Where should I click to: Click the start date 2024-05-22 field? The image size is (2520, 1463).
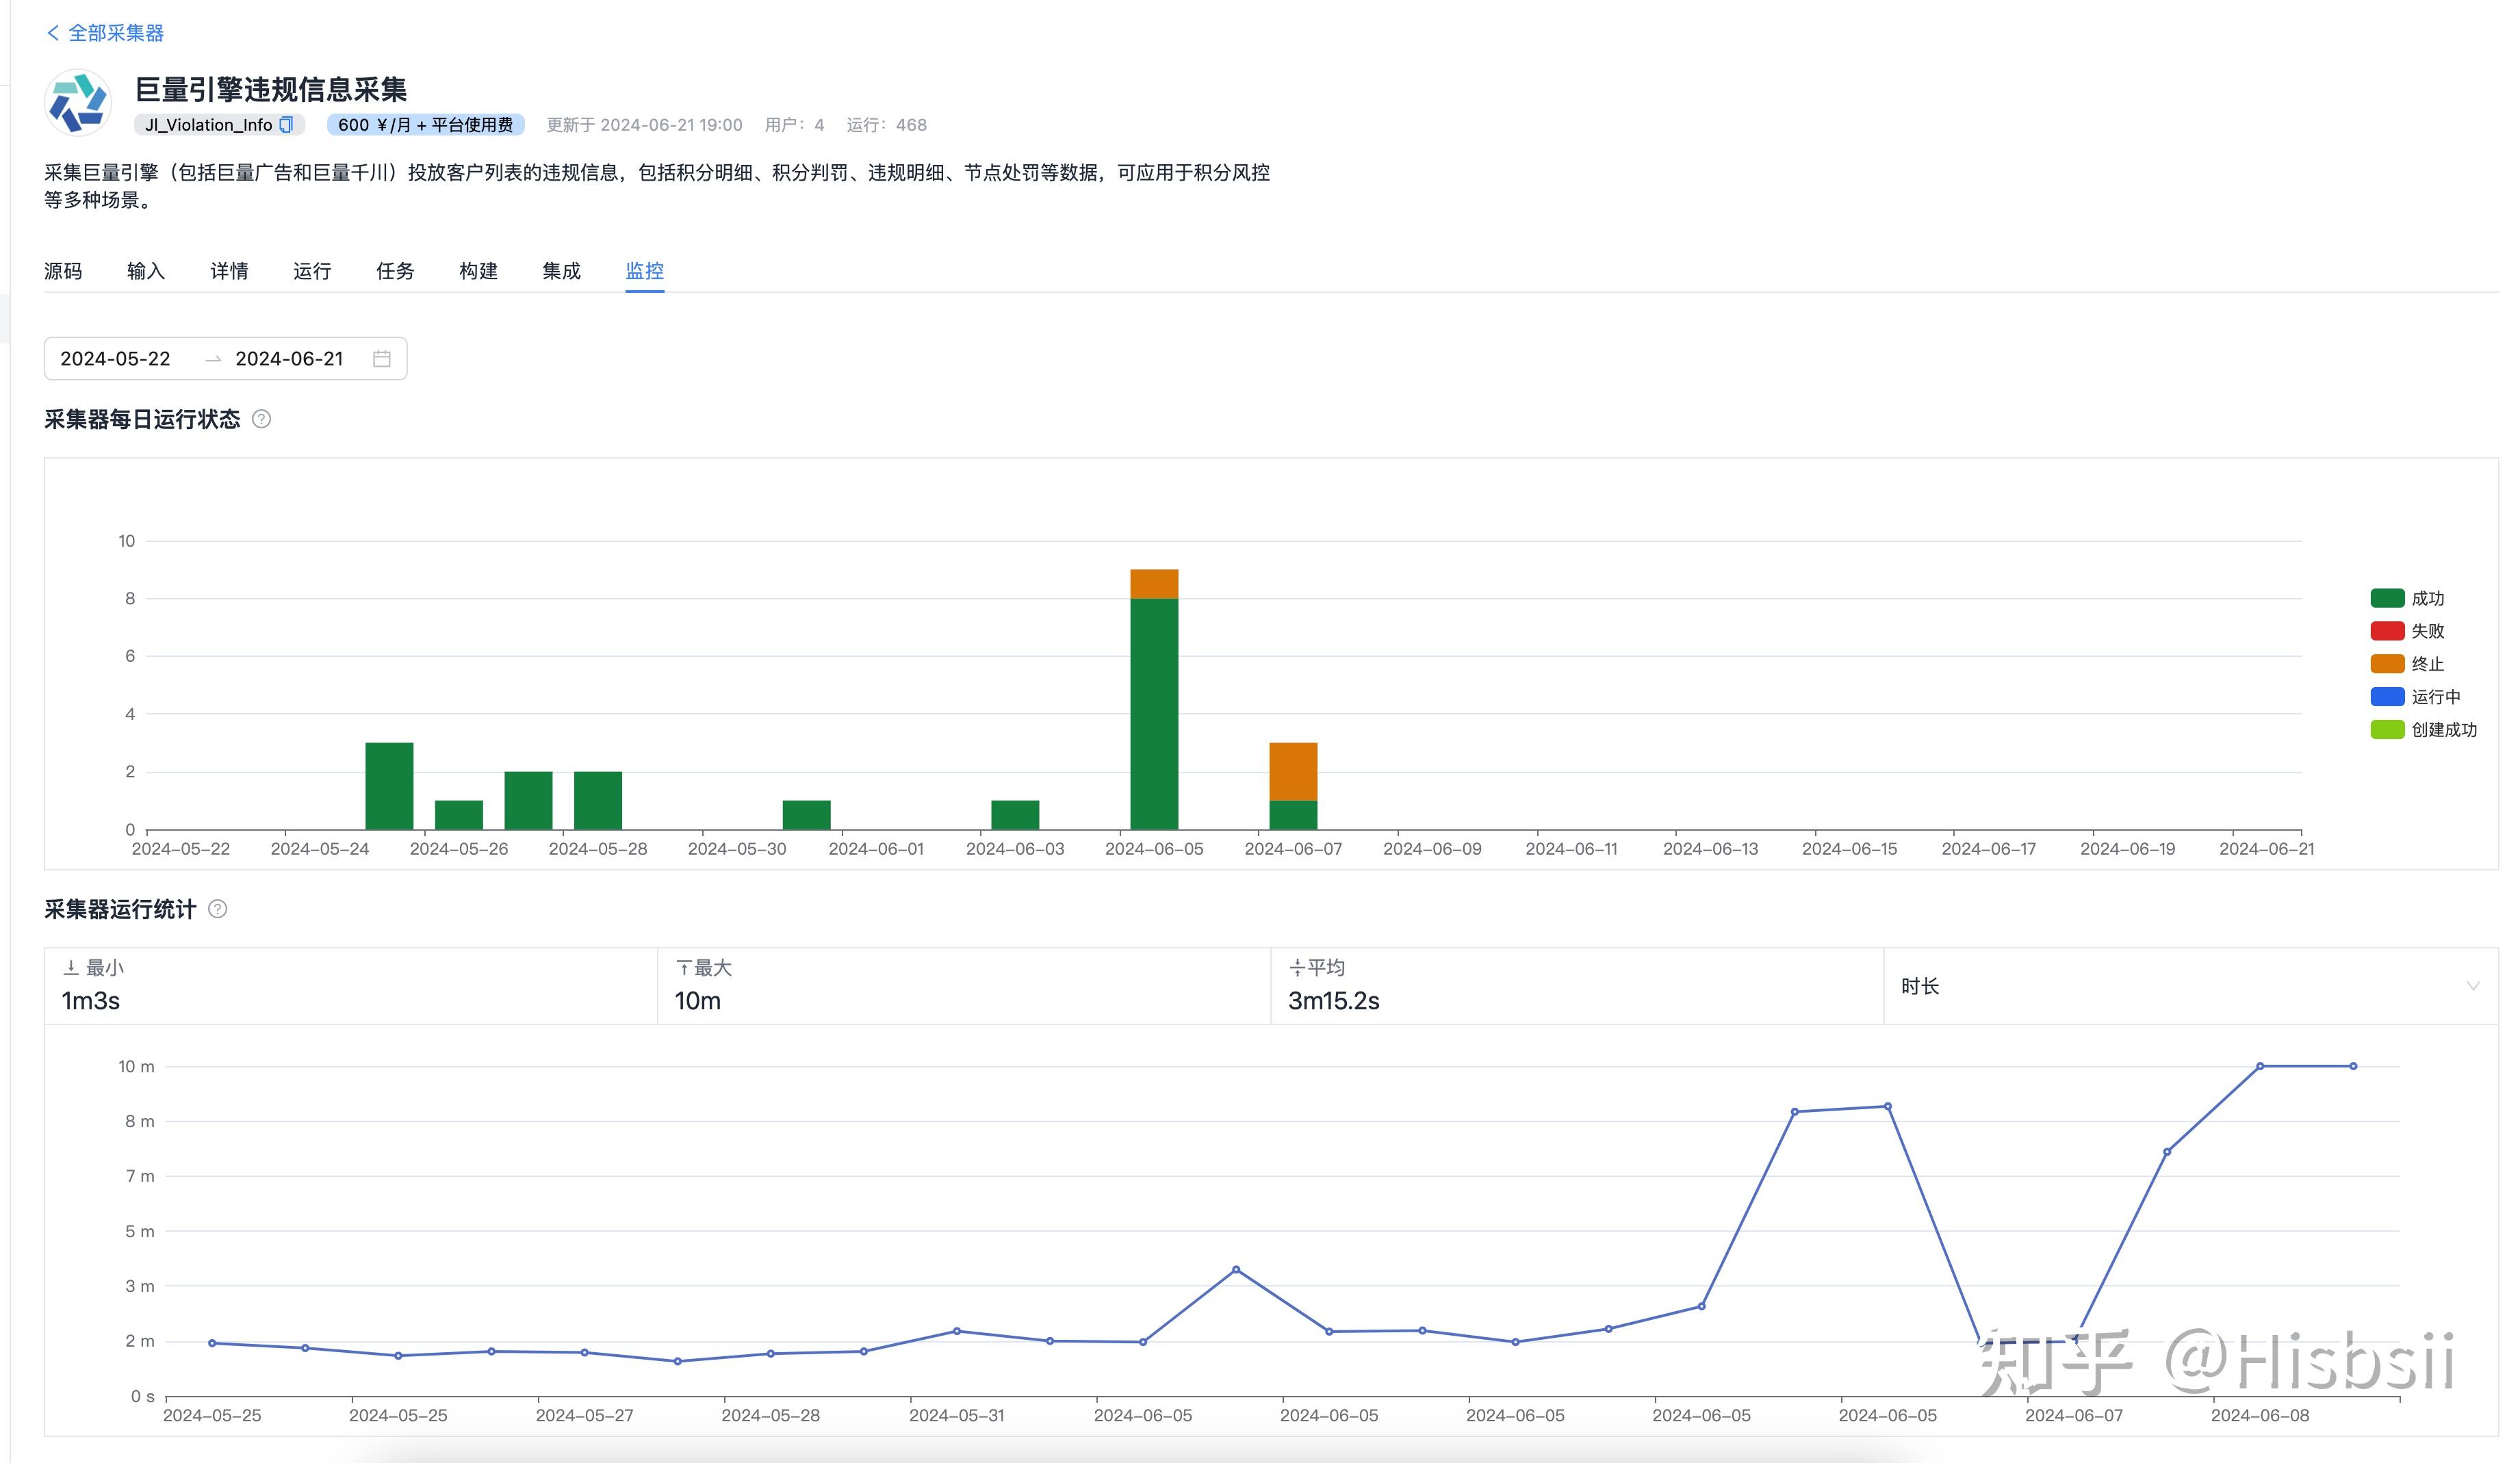[x=116, y=359]
